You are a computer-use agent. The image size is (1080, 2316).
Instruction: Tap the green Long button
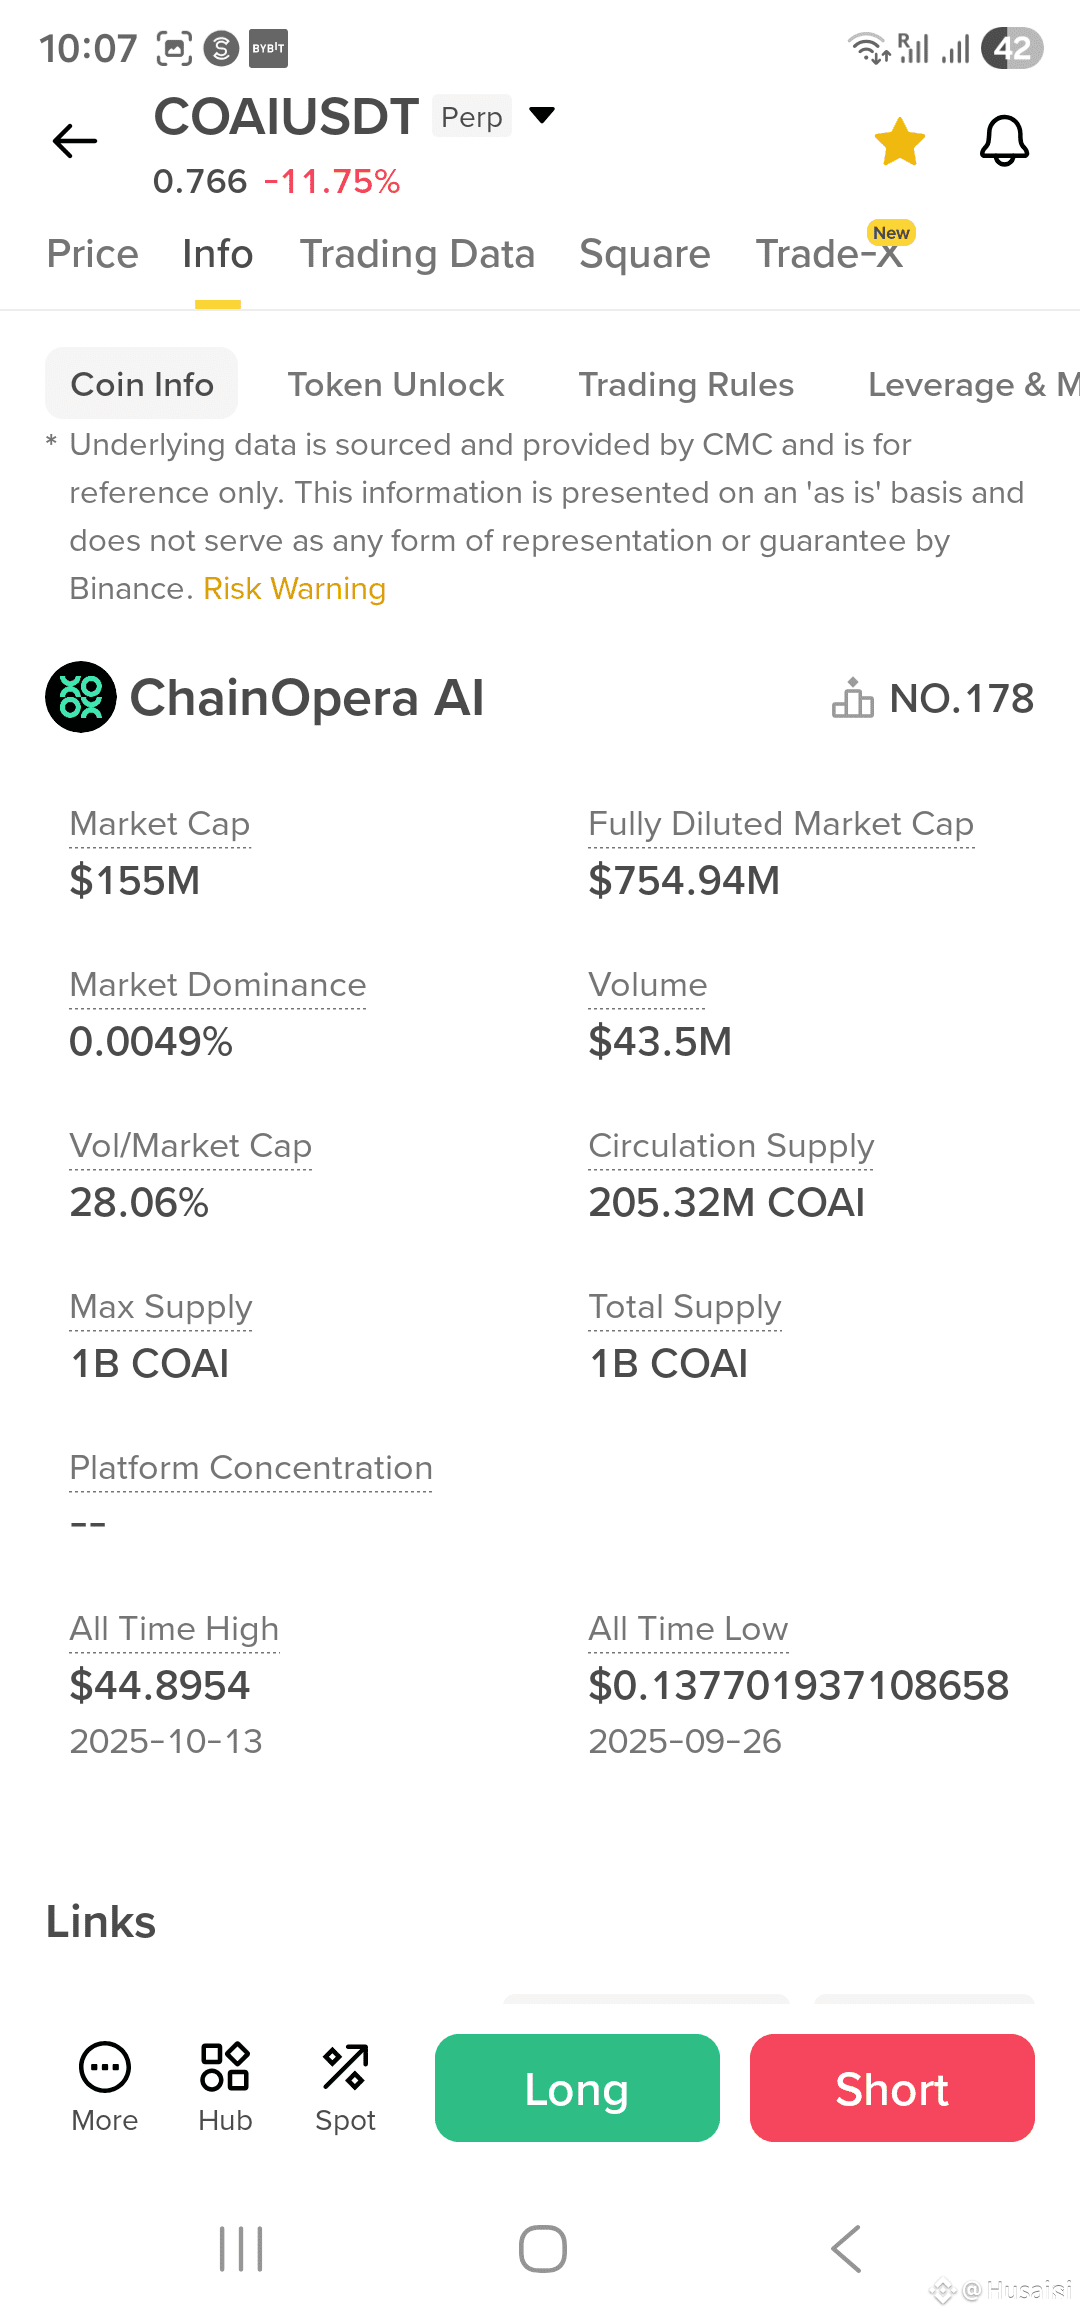pos(577,2088)
